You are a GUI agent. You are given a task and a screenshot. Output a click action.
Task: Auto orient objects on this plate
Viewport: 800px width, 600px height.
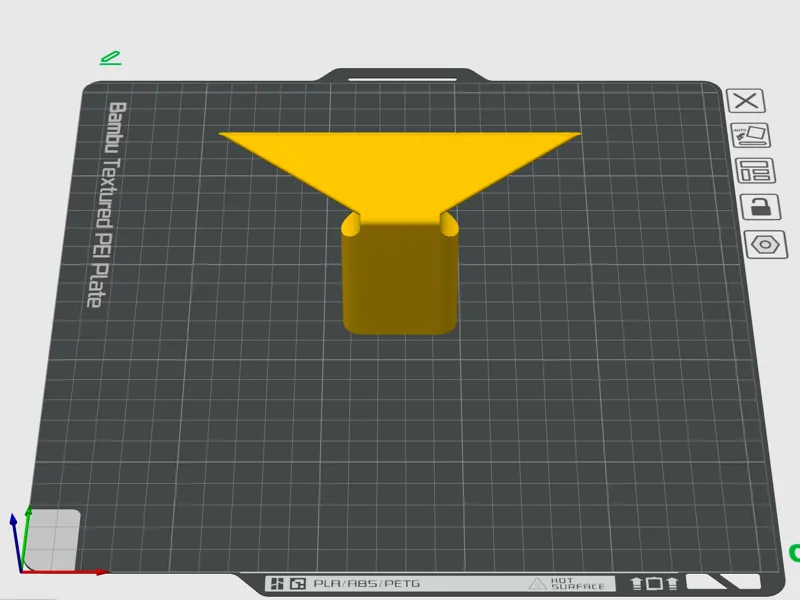pyautogui.click(x=749, y=135)
